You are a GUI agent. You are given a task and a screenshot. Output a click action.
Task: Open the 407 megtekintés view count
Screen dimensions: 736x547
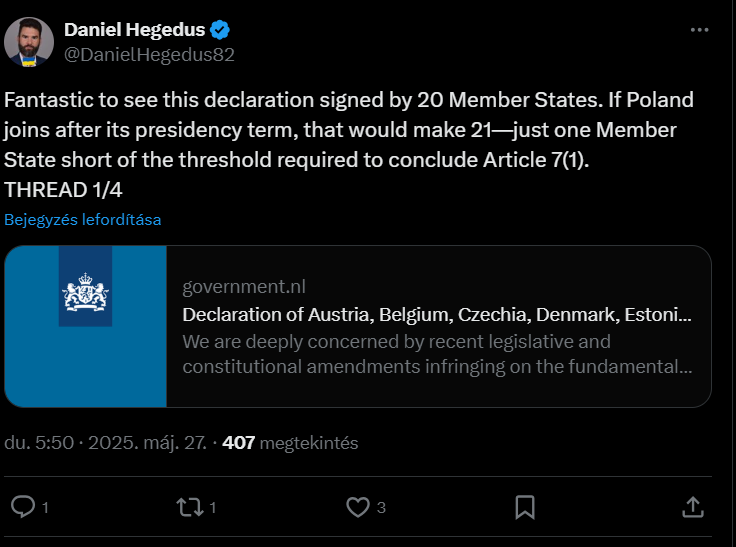click(x=290, y=443)
